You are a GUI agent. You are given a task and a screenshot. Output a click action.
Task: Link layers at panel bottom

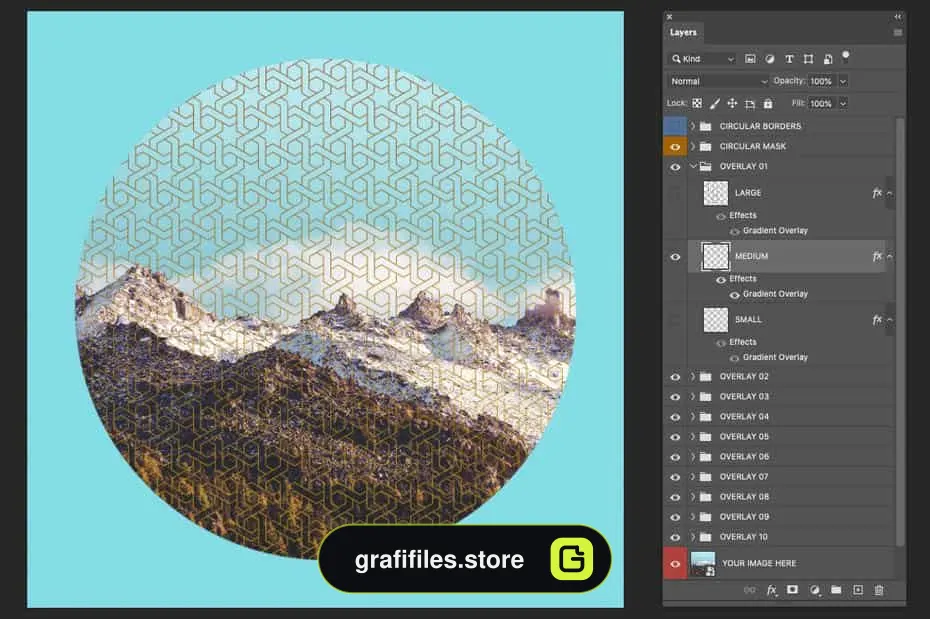pyautogui.click(x=750, y=590)
